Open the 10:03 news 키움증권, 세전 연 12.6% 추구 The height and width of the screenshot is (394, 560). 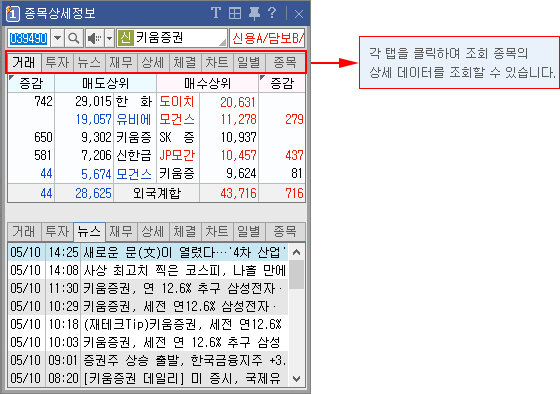[x=148, y=342]
